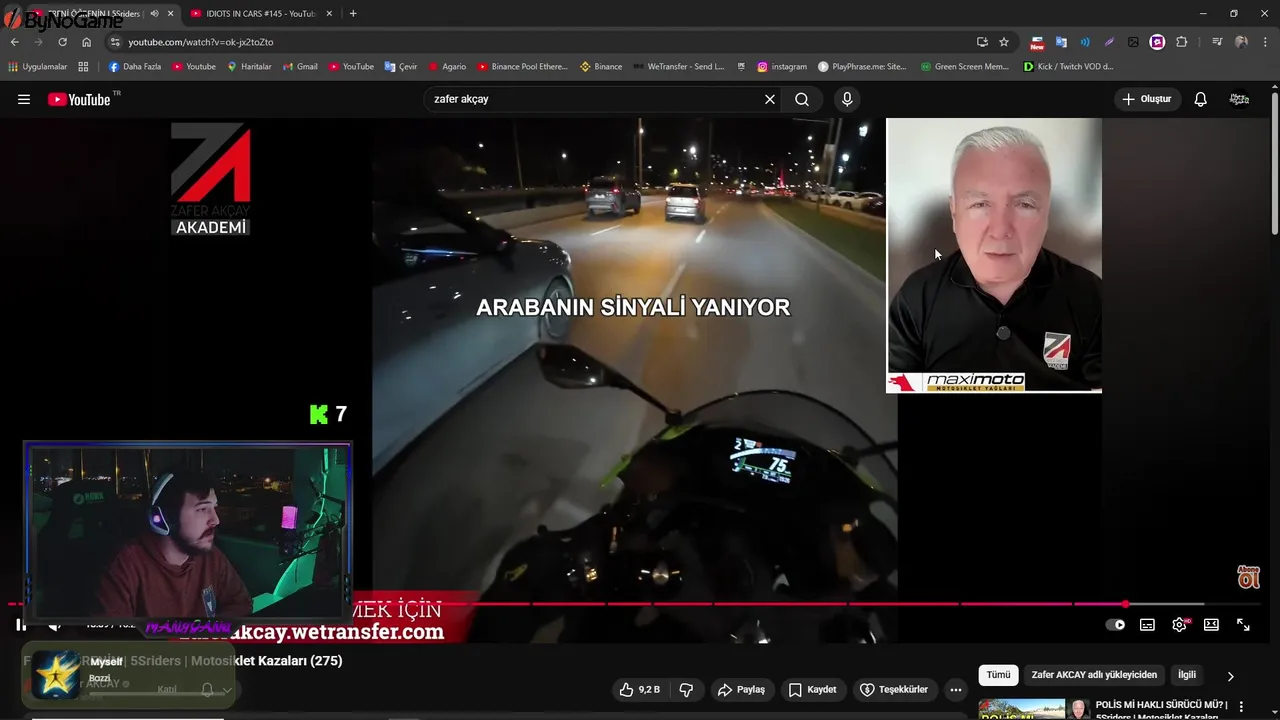The image size is (1280, 720).
Task: Go back with the browser back arrow
Action: point(15,42)
